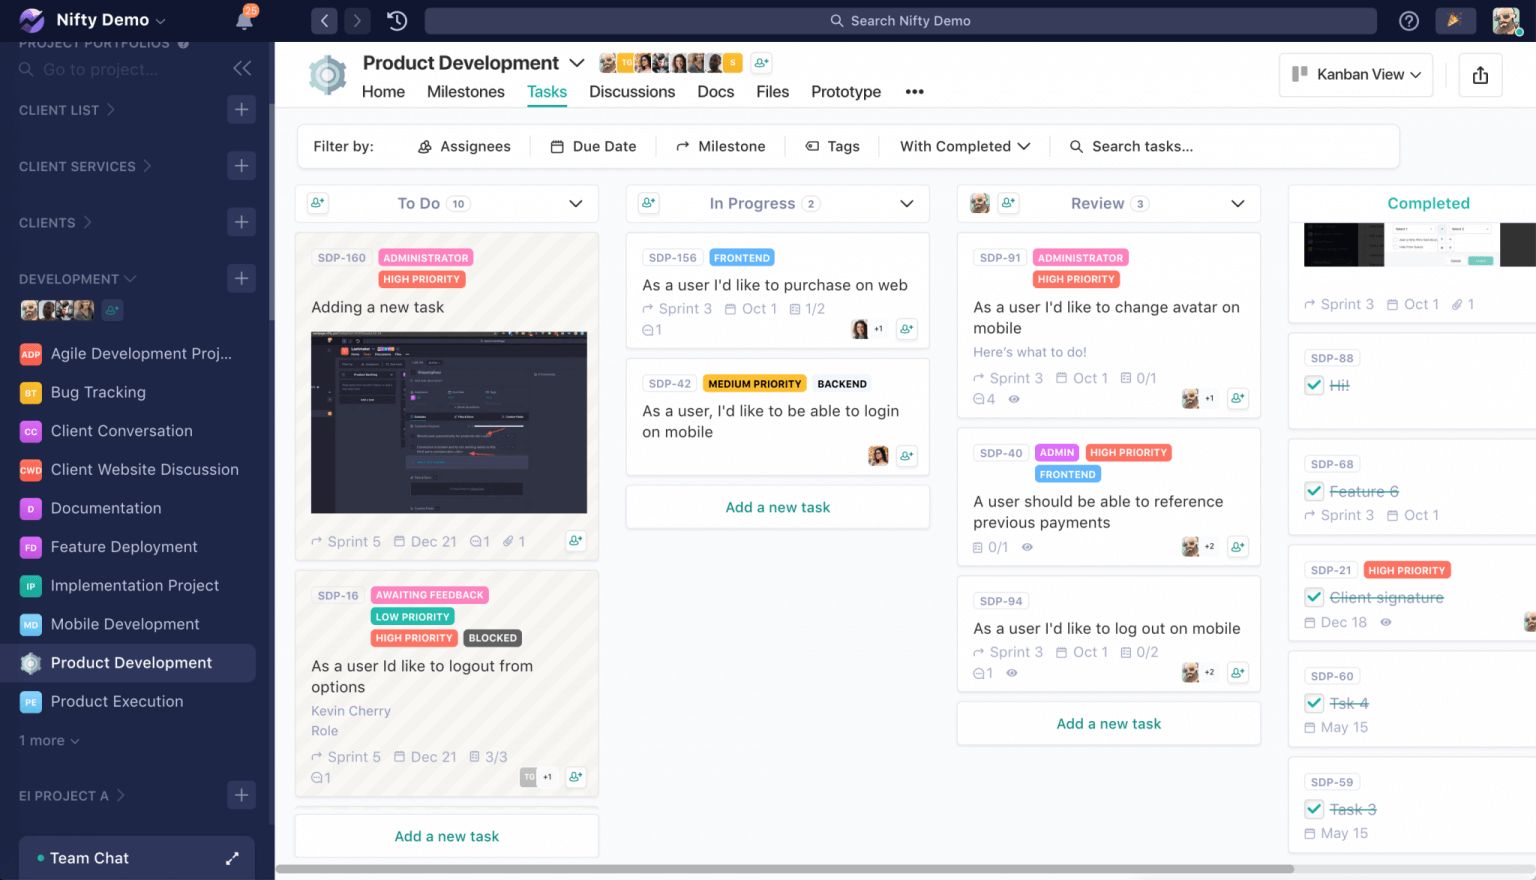Click the assign member icon on the To Do column
The height and width of the screenshot is (880, 1536).
tap(317, 203)
